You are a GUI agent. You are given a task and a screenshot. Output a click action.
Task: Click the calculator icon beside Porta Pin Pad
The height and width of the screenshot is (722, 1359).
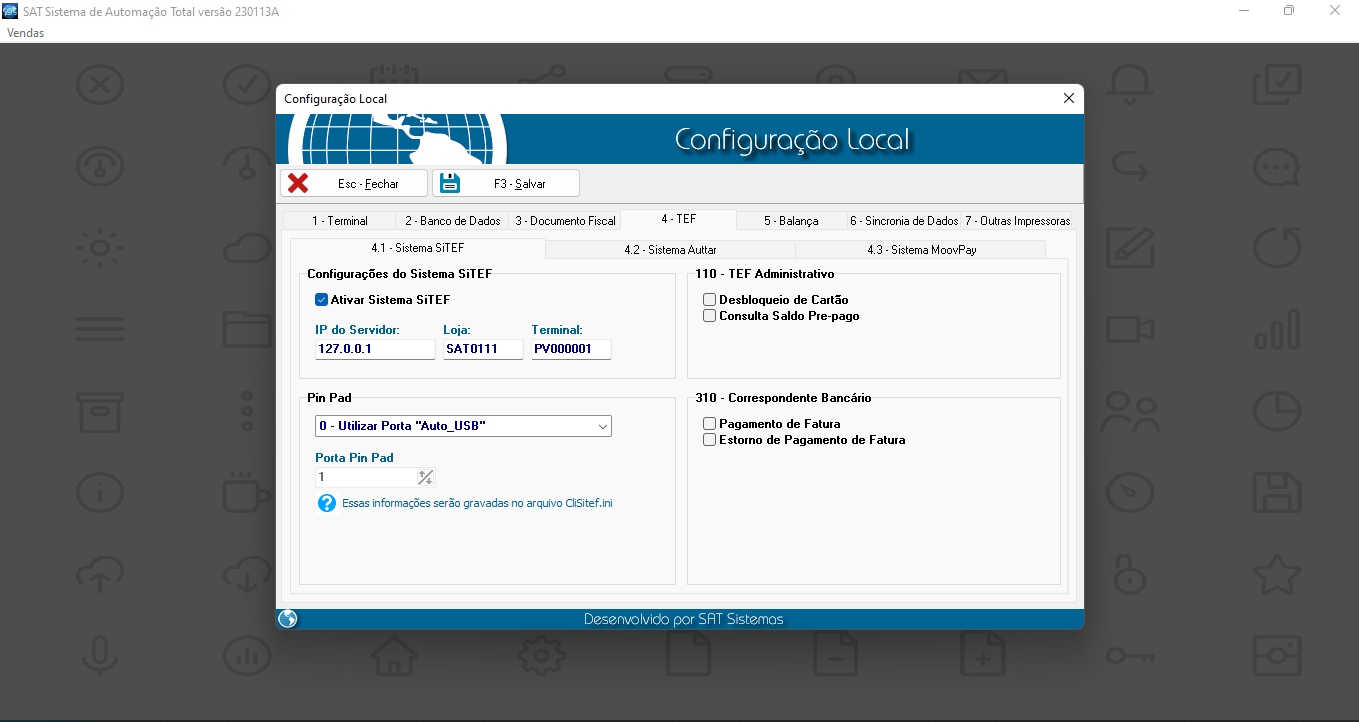[x=425, y=477]
